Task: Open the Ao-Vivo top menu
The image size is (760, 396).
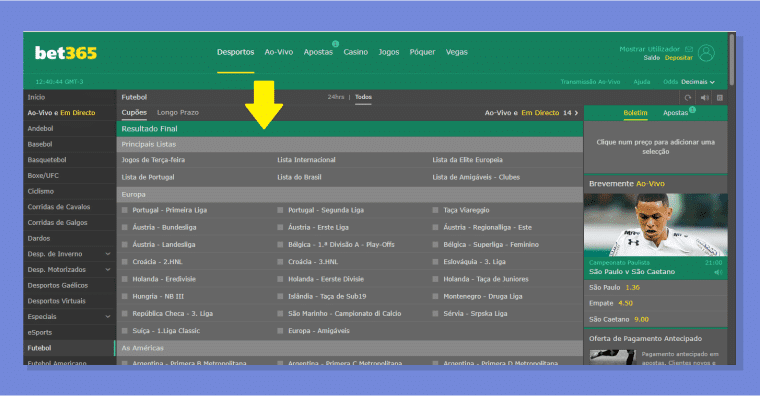Action: (279, 52)
